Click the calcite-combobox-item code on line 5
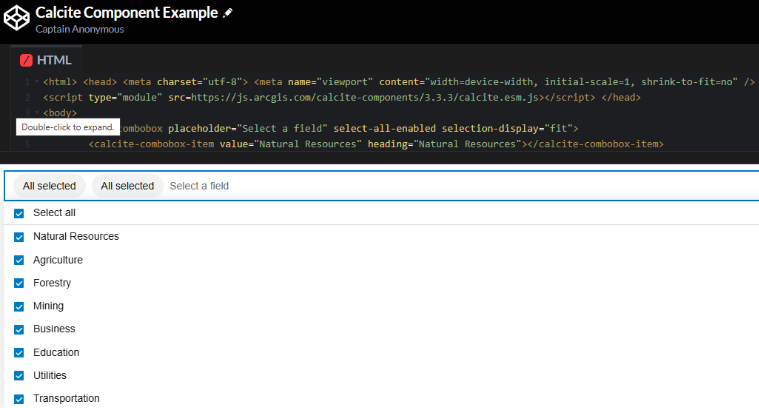The width and height of the screenshot is (759, 408). pos(376,144)
